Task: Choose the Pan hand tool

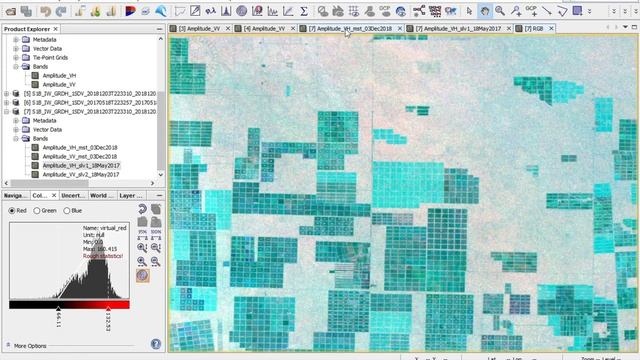Action: (x=484, y=11)
